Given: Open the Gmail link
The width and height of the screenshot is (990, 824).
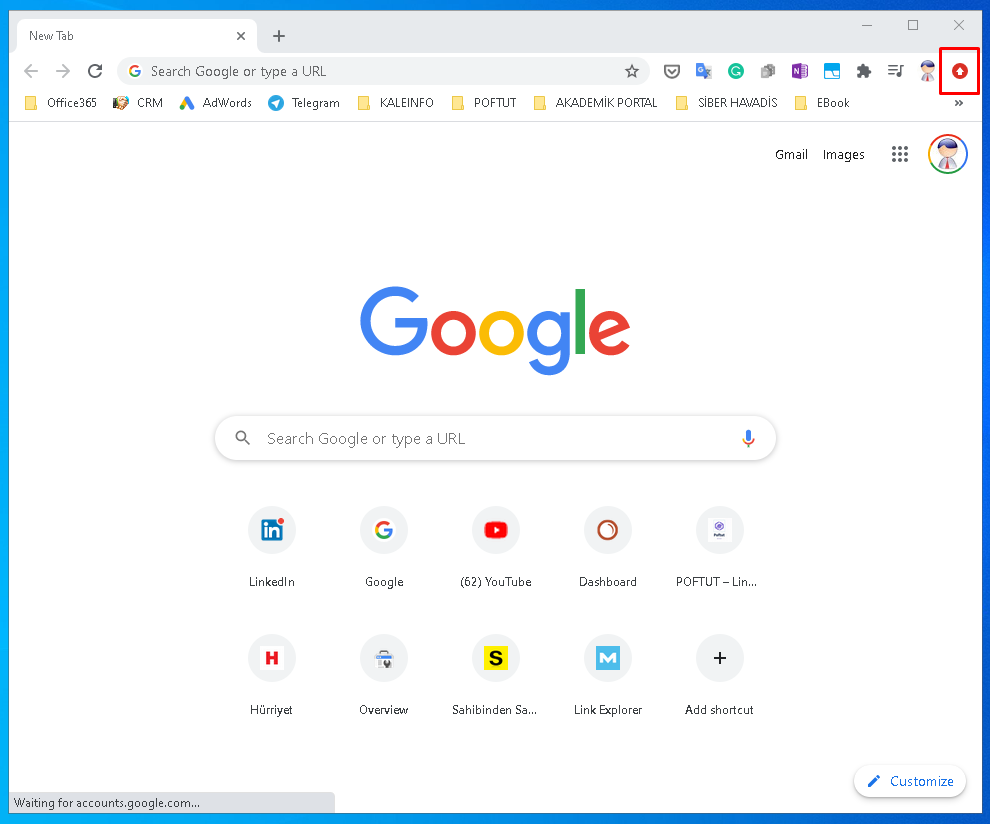Looking at the screenshot, I should 791,155.
